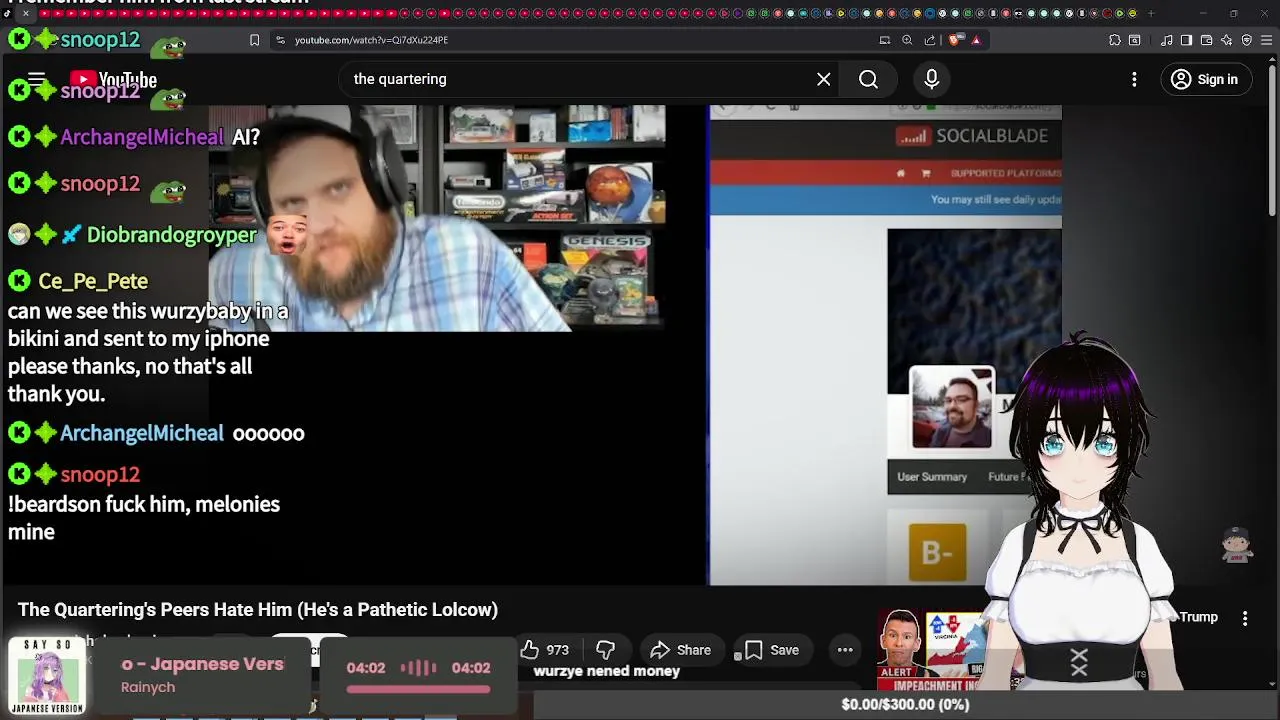Open the tab search toolbar icon
1280x720 pixels.
(1135, 40)
